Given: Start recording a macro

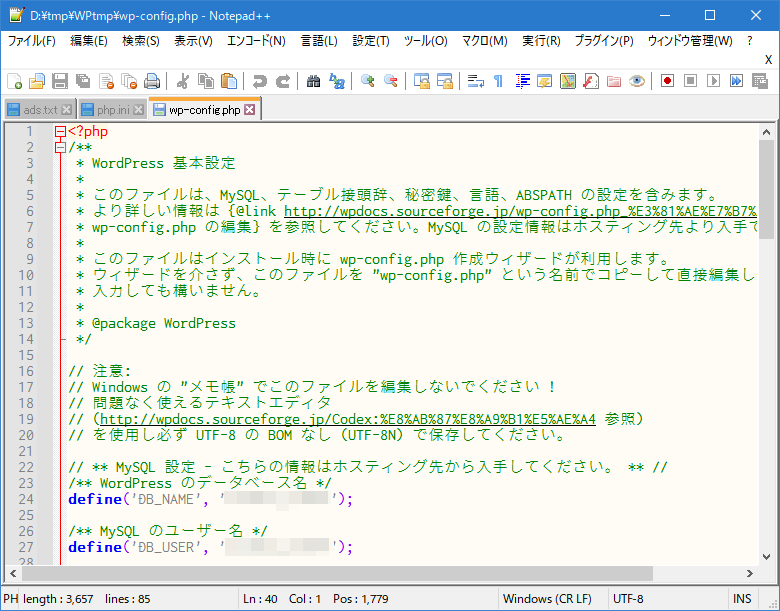Looking at the screenshot, I should [x=668, y=81].
